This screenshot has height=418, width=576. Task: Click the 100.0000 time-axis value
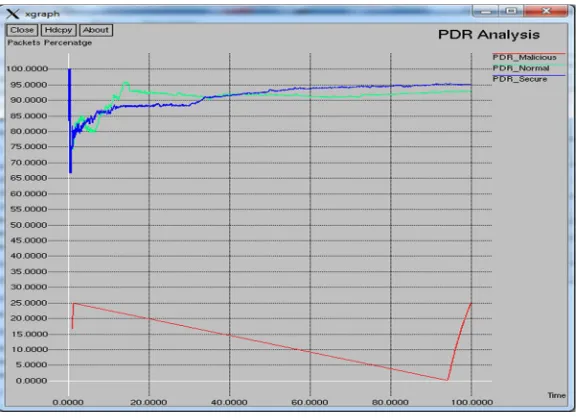(x=472, y=402)
